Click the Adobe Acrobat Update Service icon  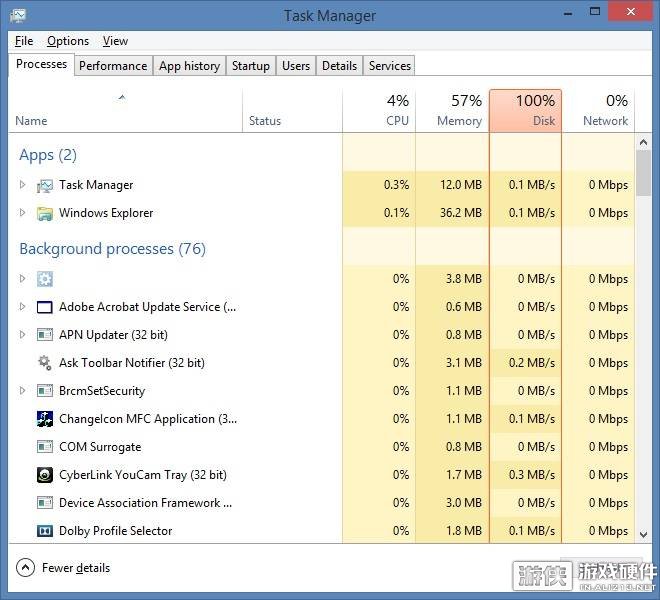click(45, 307)
